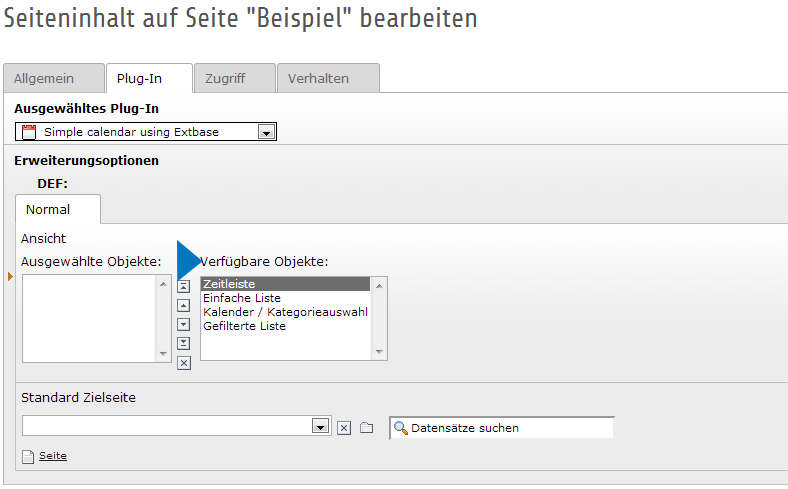788x489 pixels.
Task: Move selected object up one position
Action: pos(183,304)
